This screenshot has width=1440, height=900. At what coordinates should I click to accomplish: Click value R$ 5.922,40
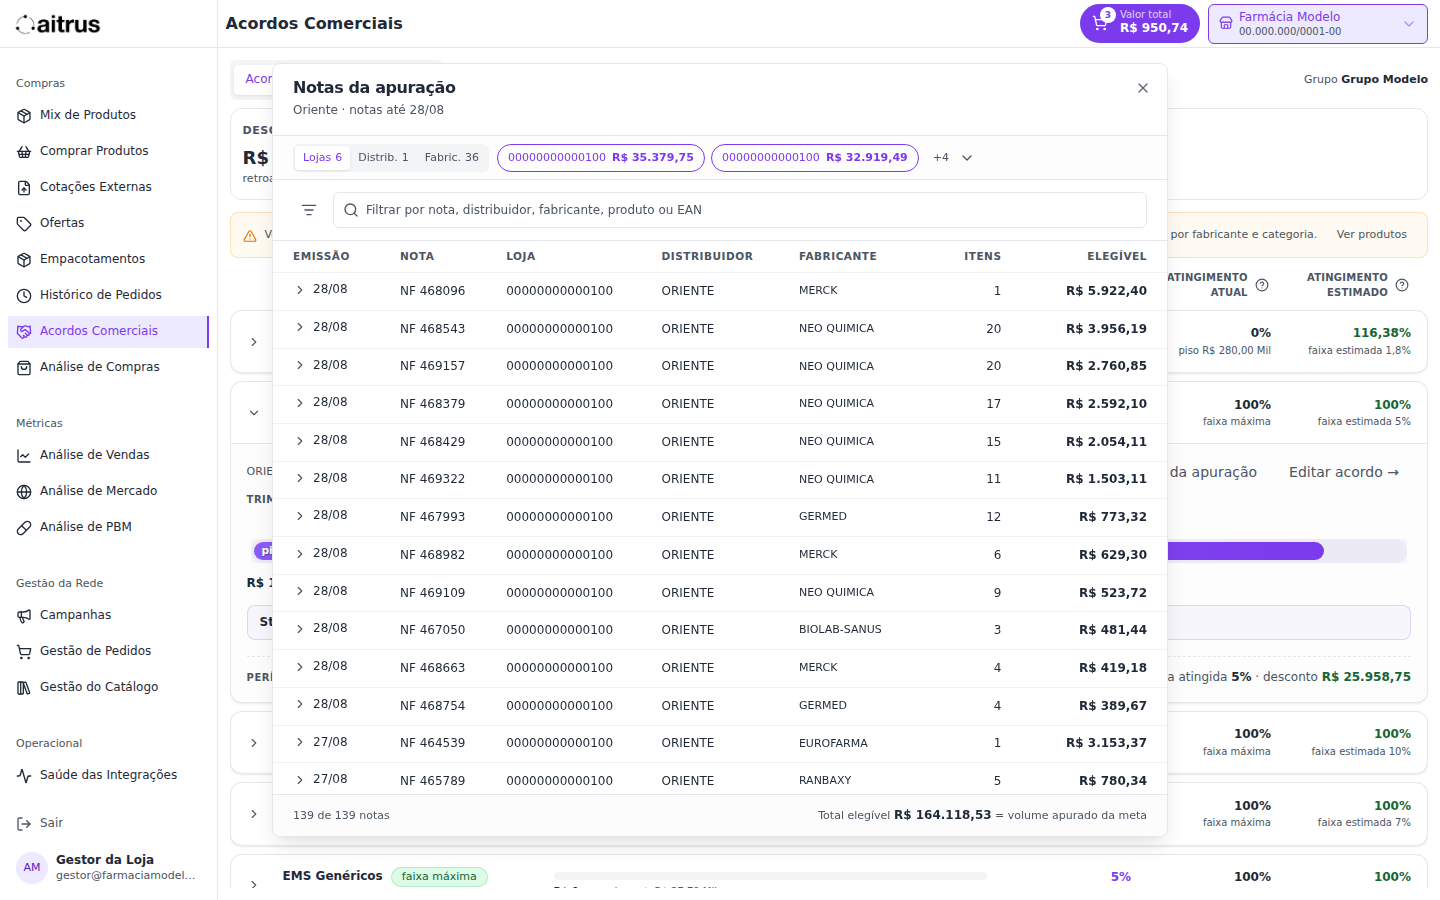[1106, 291]
